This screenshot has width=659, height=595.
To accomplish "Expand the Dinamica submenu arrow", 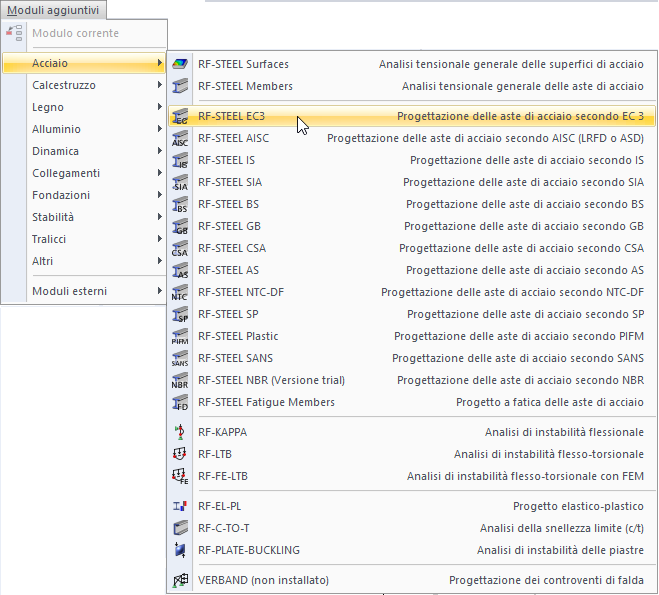I will pyautogui.click(x=159, y=151).
